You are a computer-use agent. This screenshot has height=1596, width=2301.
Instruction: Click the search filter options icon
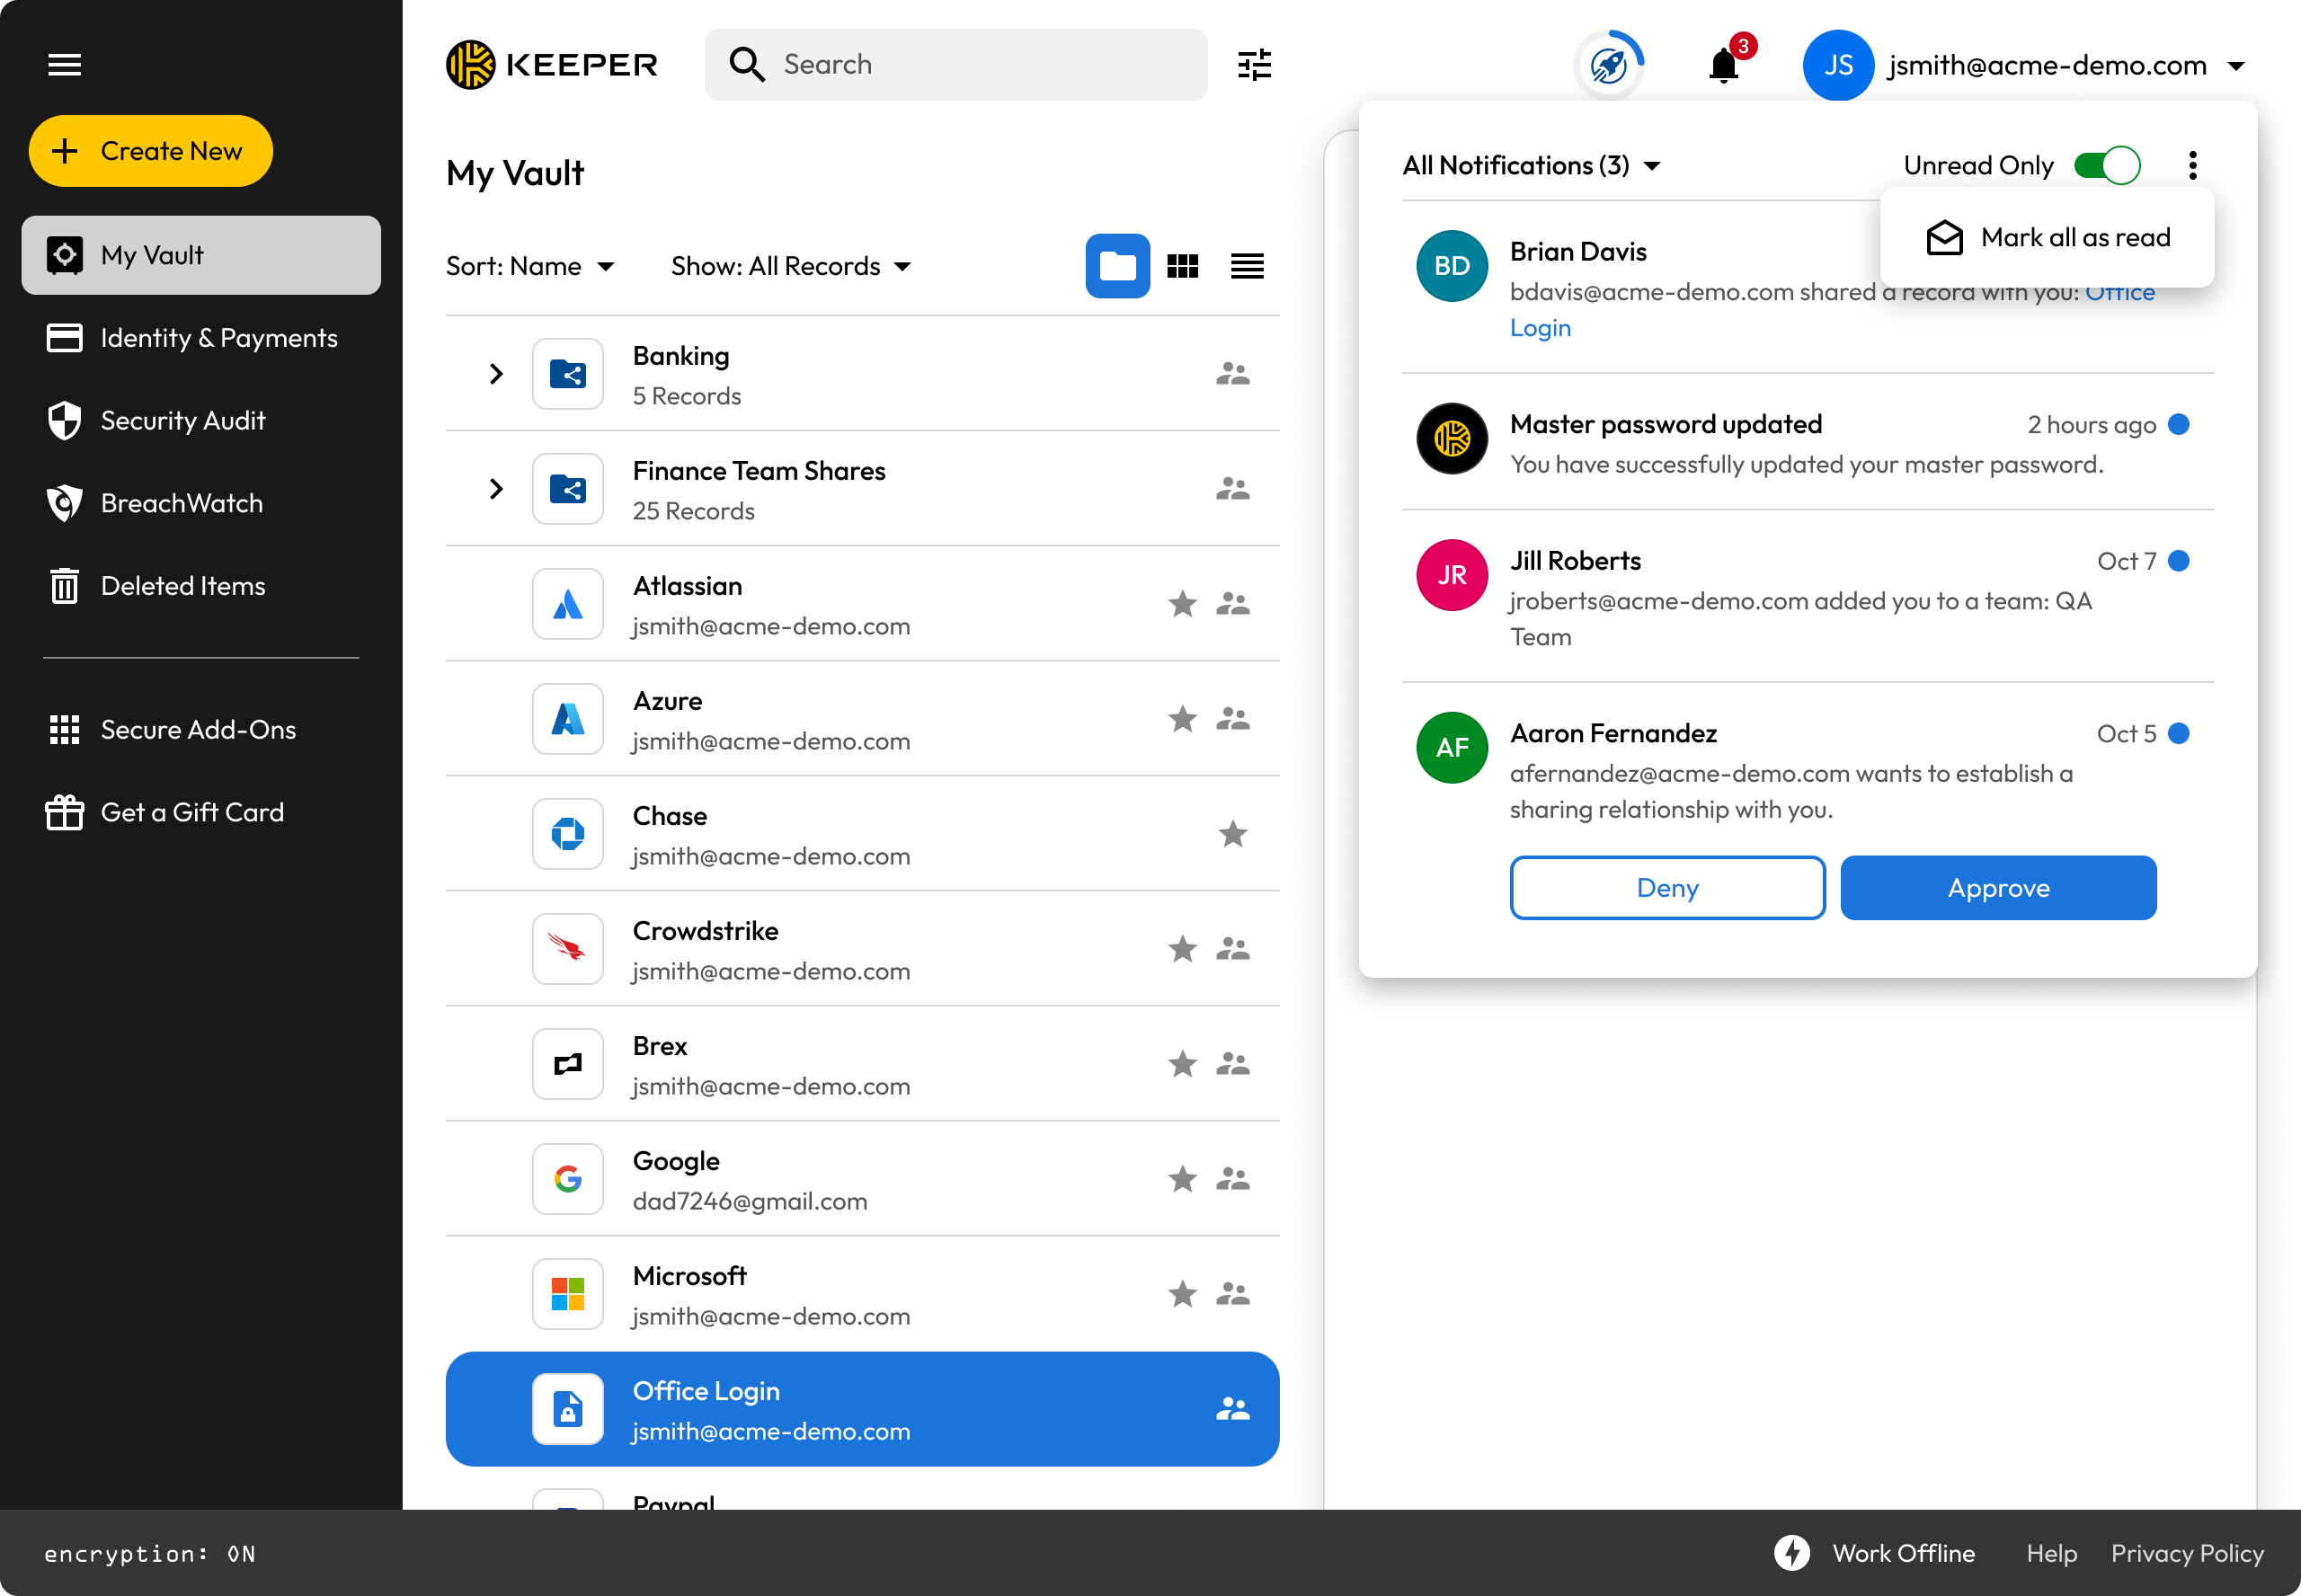click(x=1254, y=65)
